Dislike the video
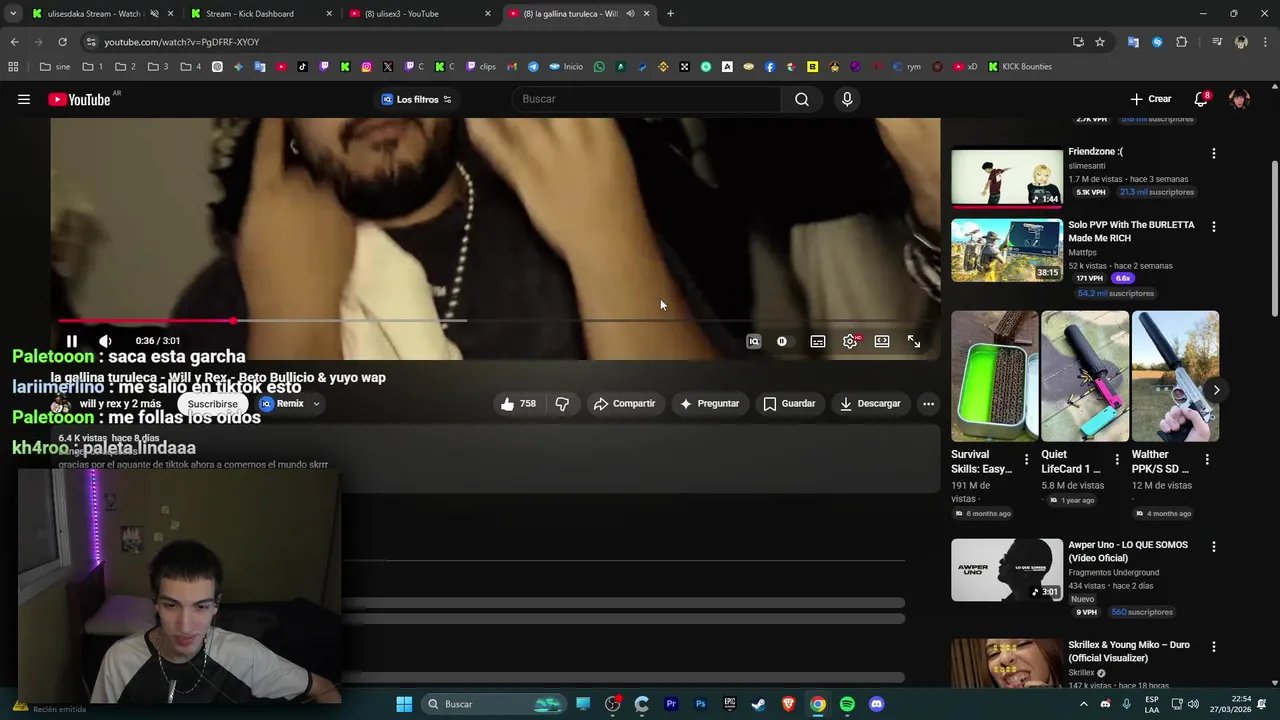 [562, 404]
